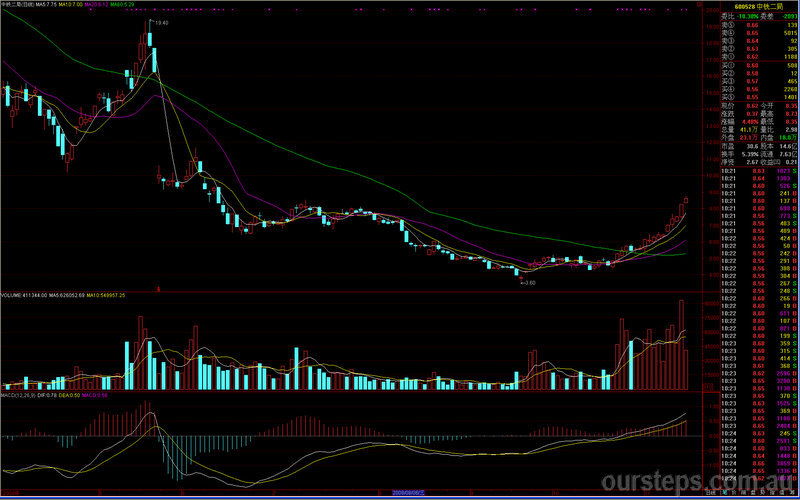Click the 收益 value 0.21

pos(791,162)
